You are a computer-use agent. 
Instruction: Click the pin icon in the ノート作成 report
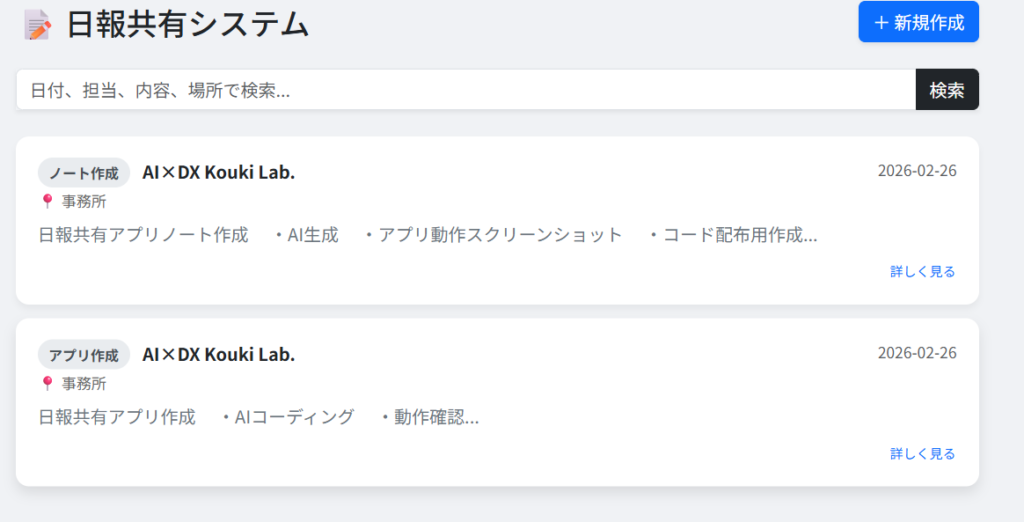pyautogui.click(x=47, y=201)
